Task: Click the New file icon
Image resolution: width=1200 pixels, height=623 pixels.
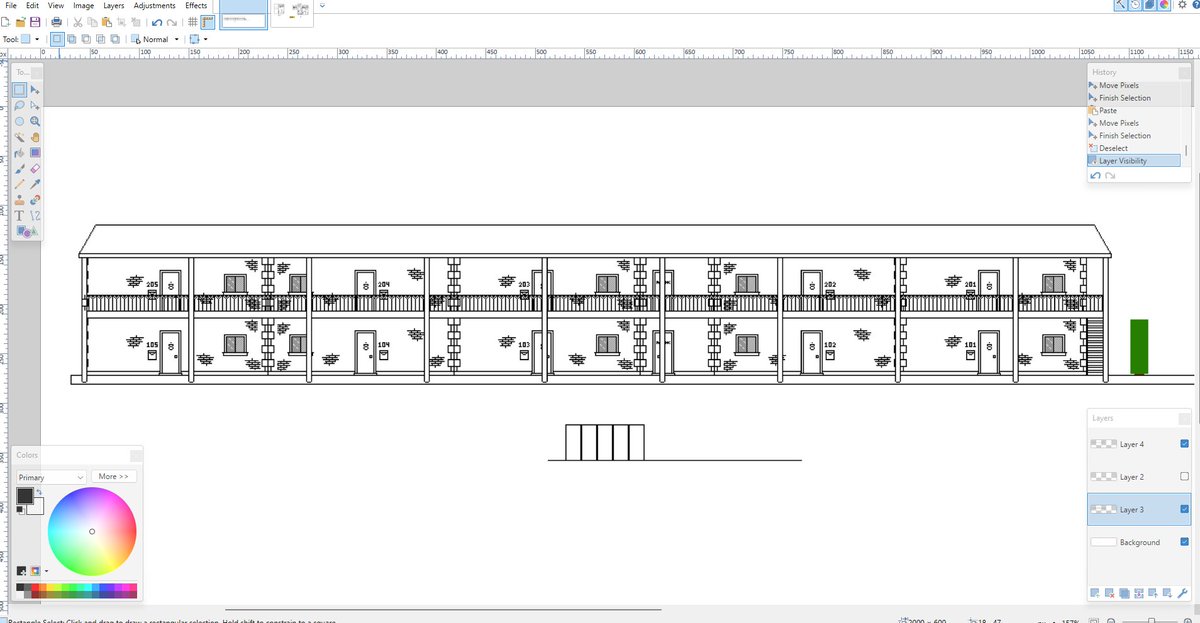Action: 5,22
